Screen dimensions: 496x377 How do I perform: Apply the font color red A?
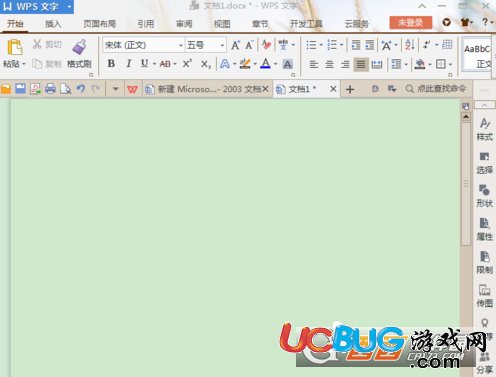pos(265,64)
